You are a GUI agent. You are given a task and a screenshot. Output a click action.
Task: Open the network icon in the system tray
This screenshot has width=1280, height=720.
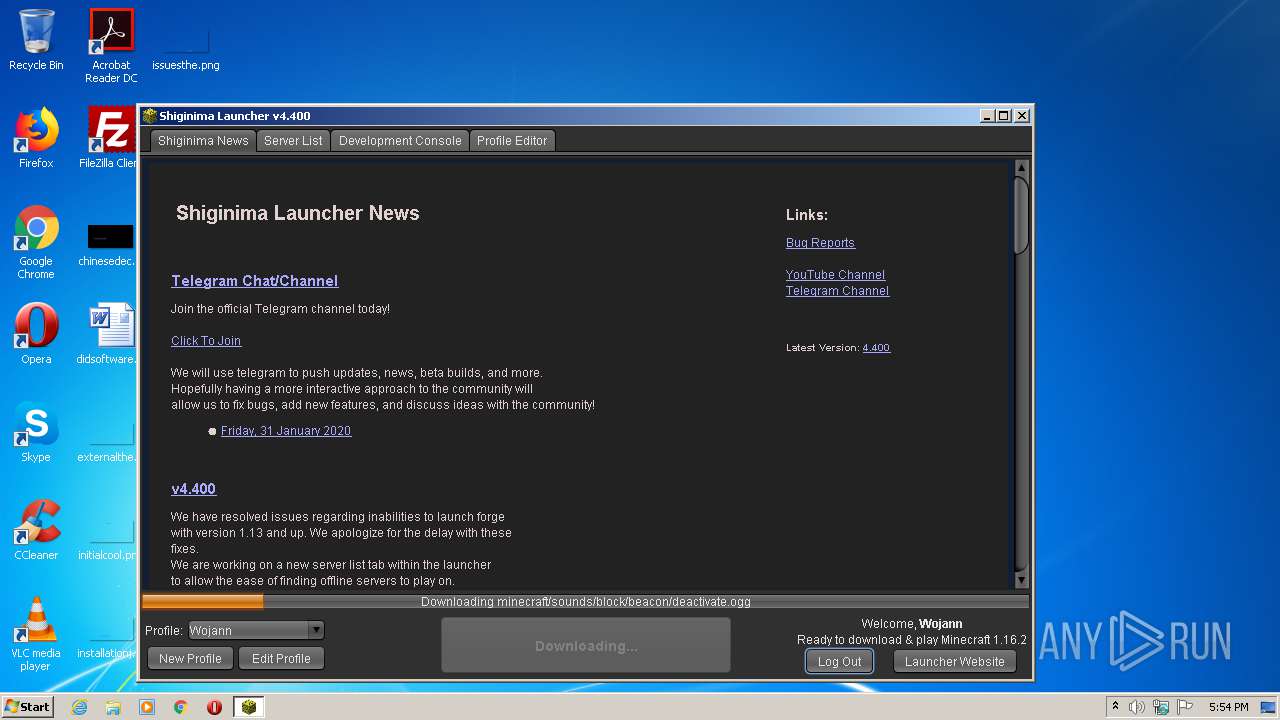[x=1161, y=707]
